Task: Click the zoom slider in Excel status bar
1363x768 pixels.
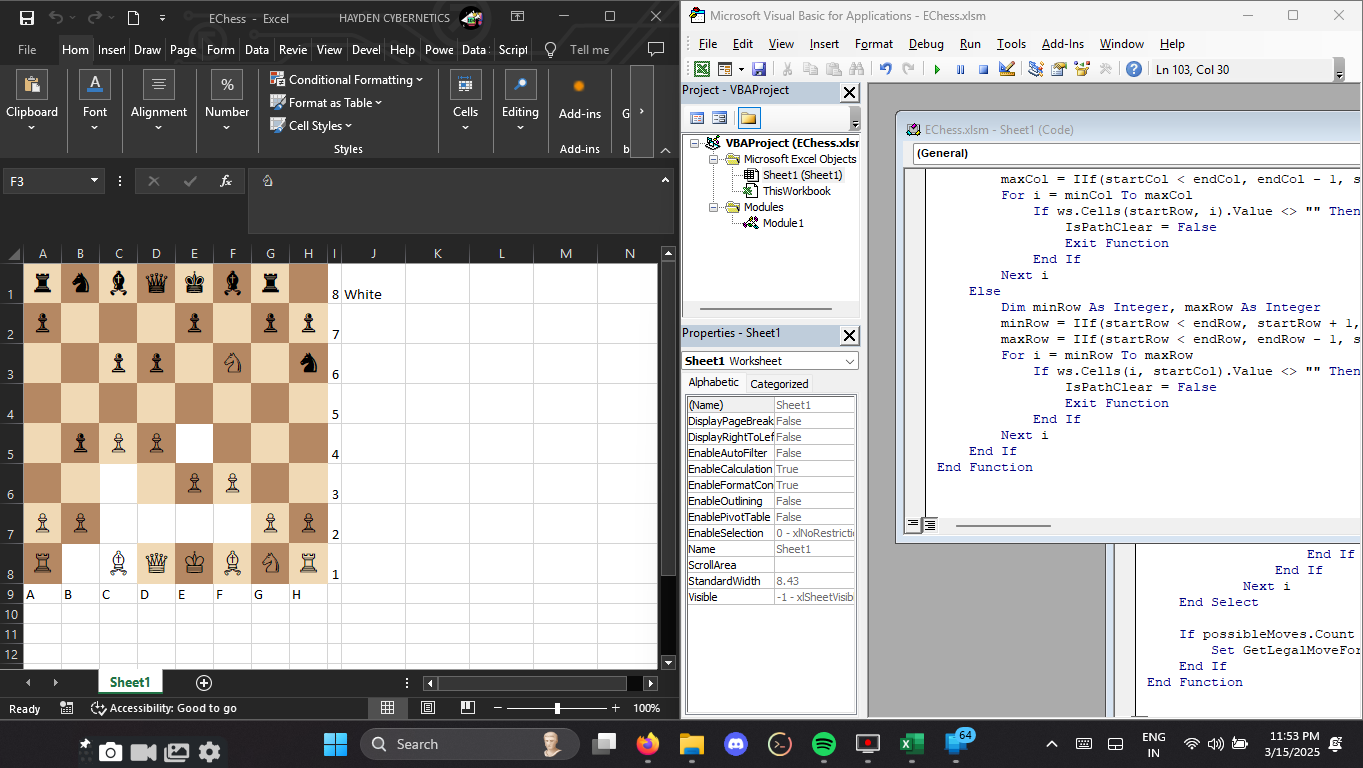Action: point(557,708)
